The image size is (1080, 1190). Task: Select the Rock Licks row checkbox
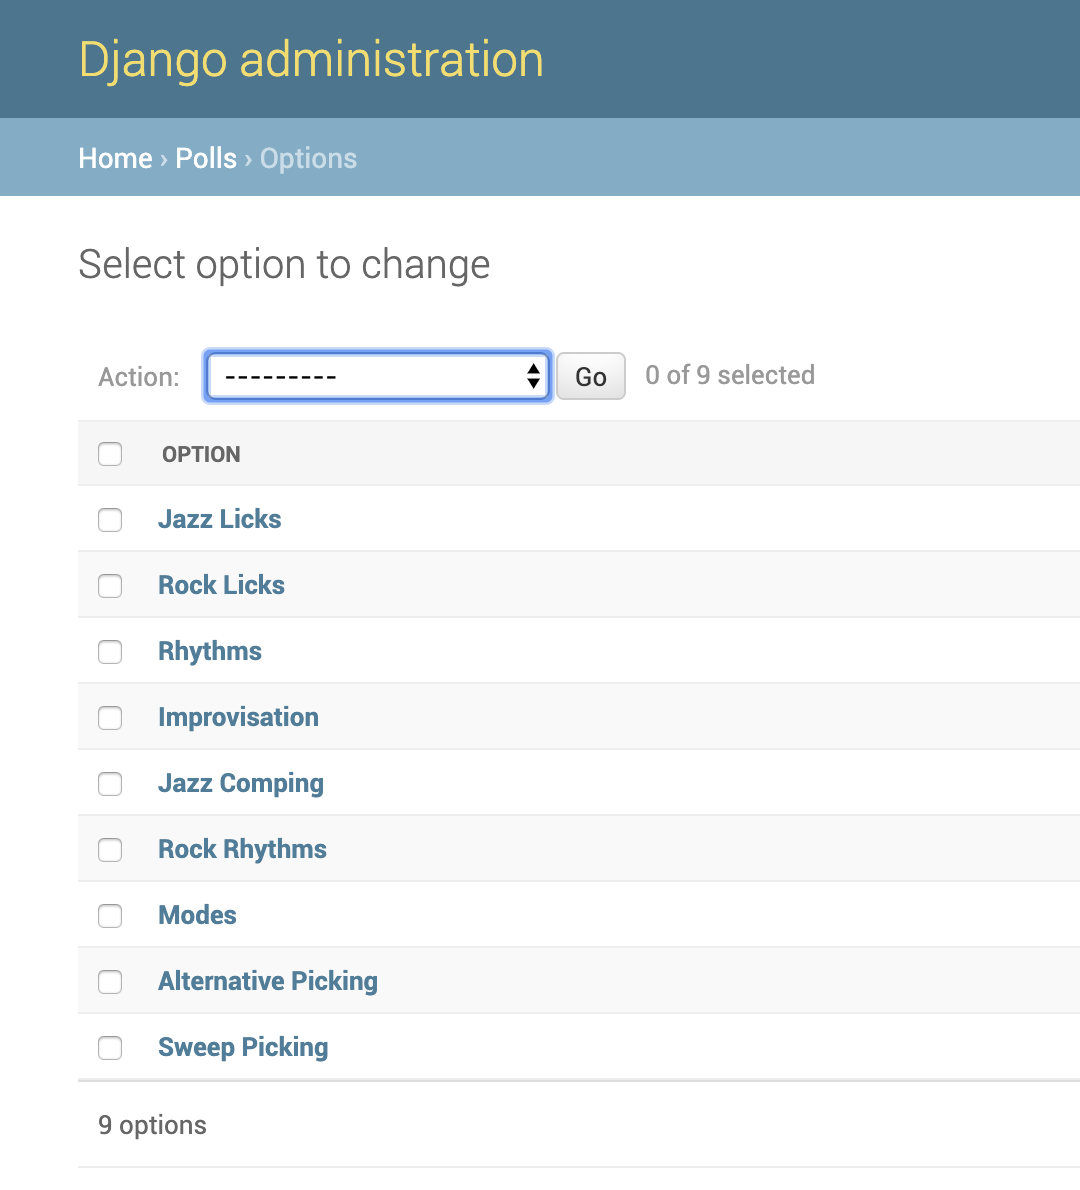tap(110, 586)
